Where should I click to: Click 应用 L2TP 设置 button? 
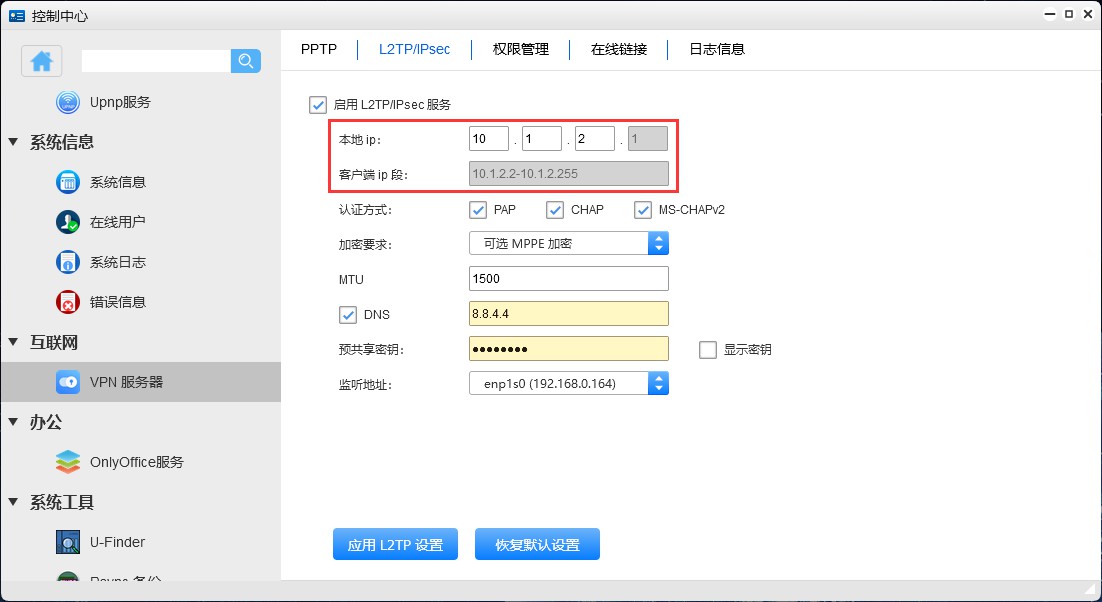click(x=395, y=545)
